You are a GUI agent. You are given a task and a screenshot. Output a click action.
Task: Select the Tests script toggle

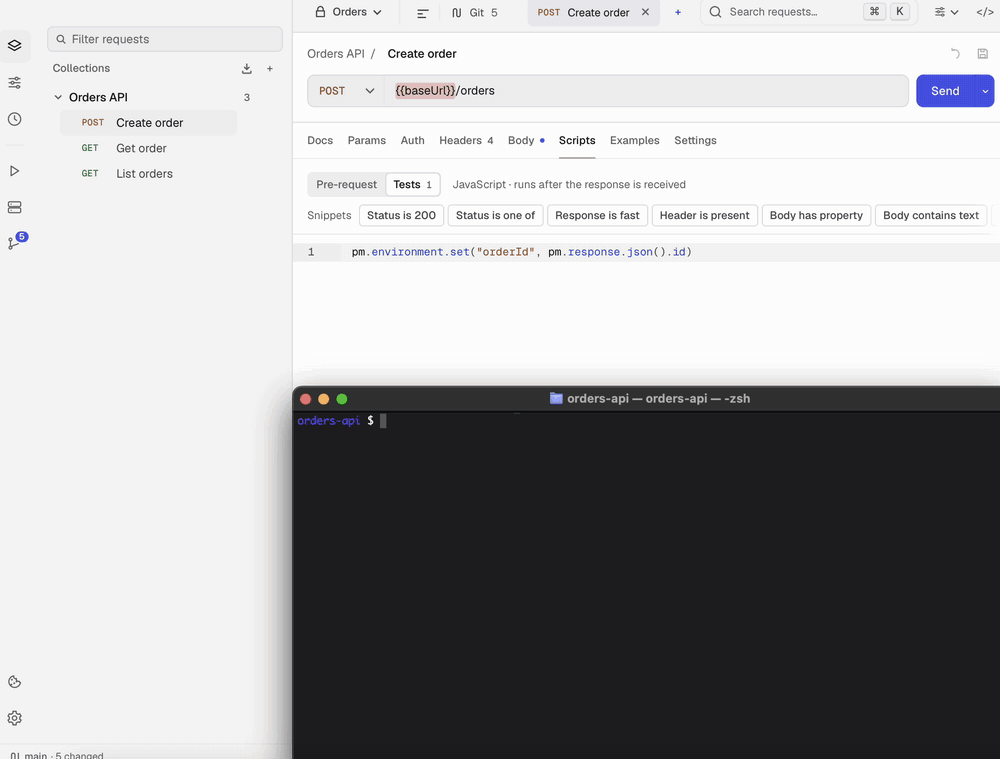pos(413,184)
